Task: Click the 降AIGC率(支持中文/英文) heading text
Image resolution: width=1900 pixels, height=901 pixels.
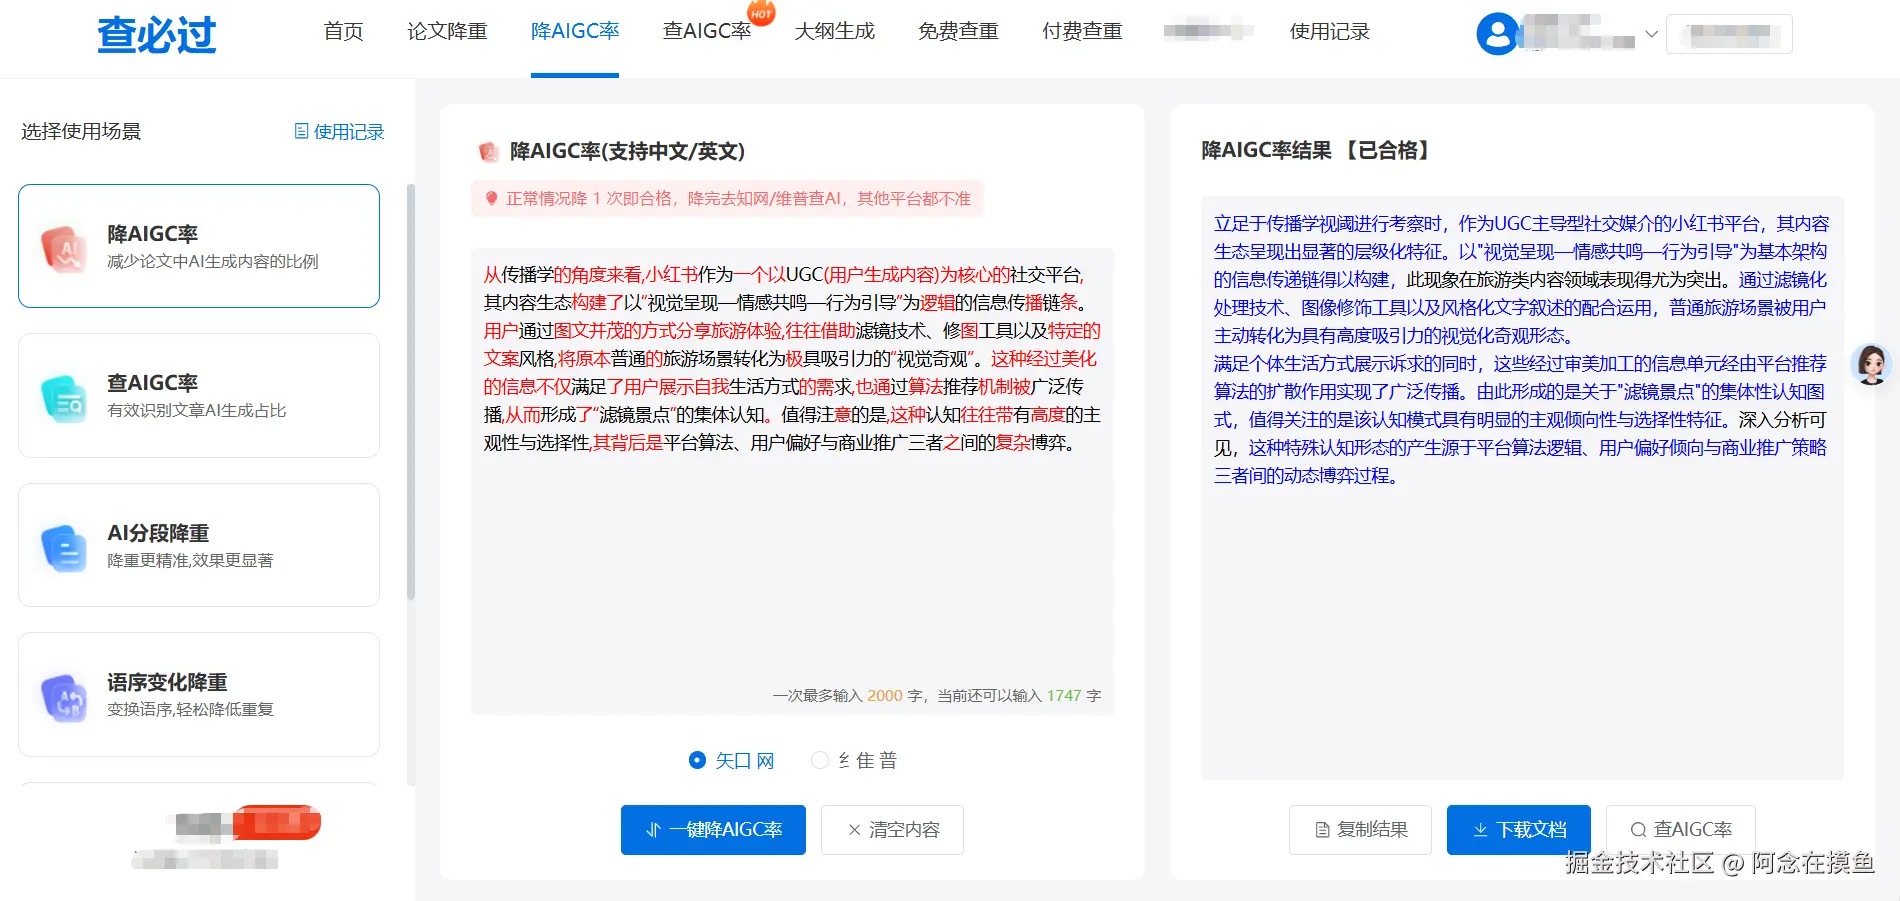Action: tap(627, 151)
